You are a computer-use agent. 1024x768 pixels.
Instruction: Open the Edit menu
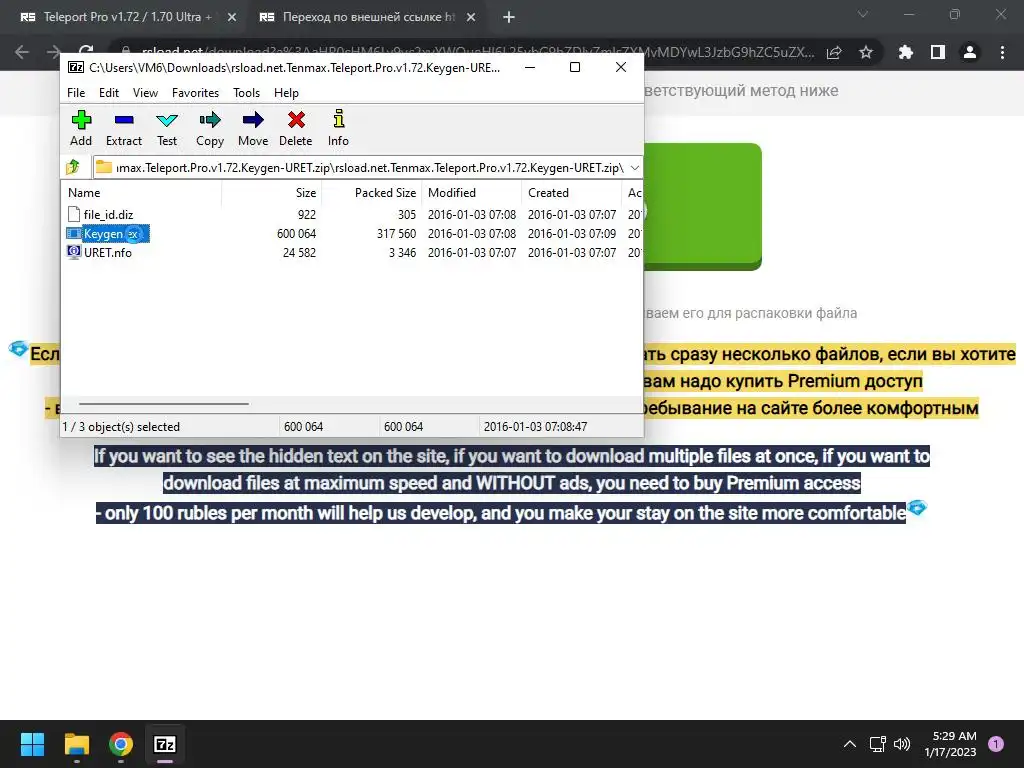pos(108,93)
